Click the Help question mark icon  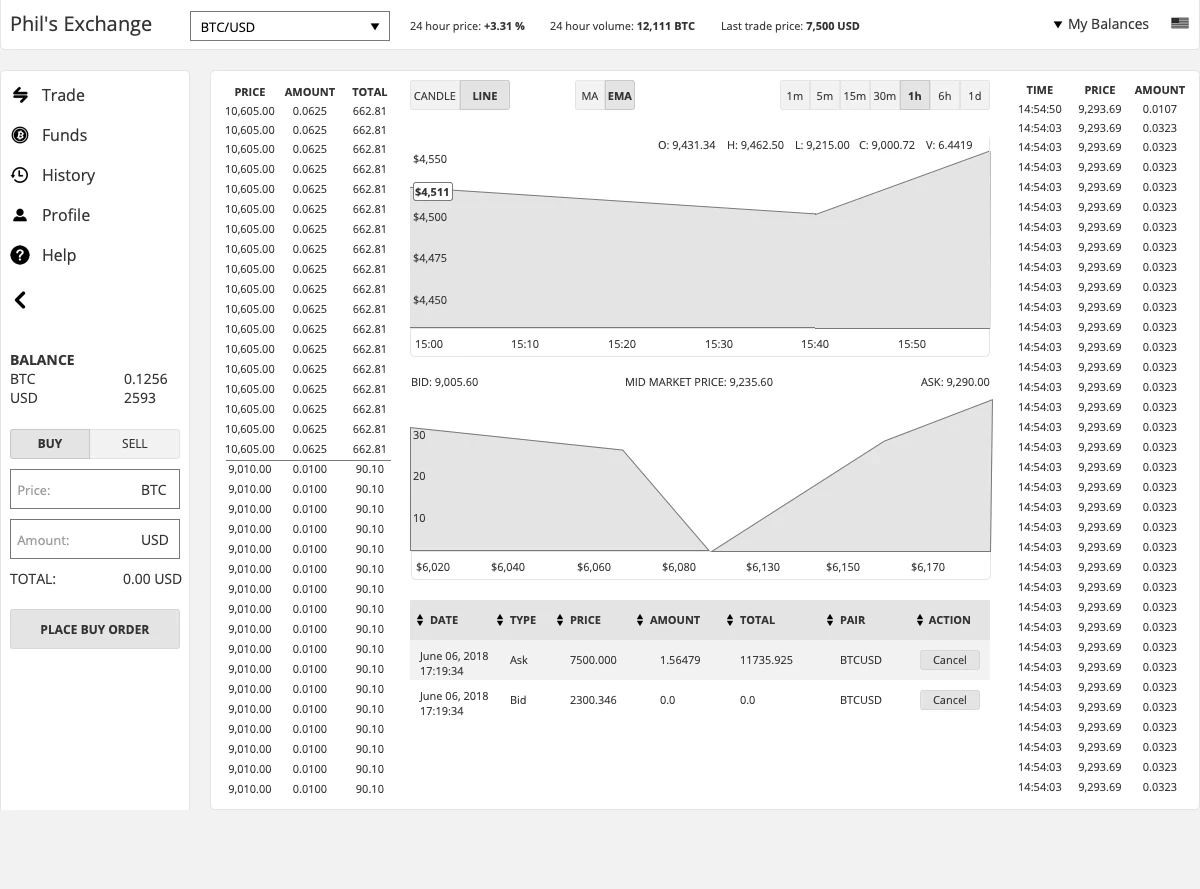pos(20,255)
